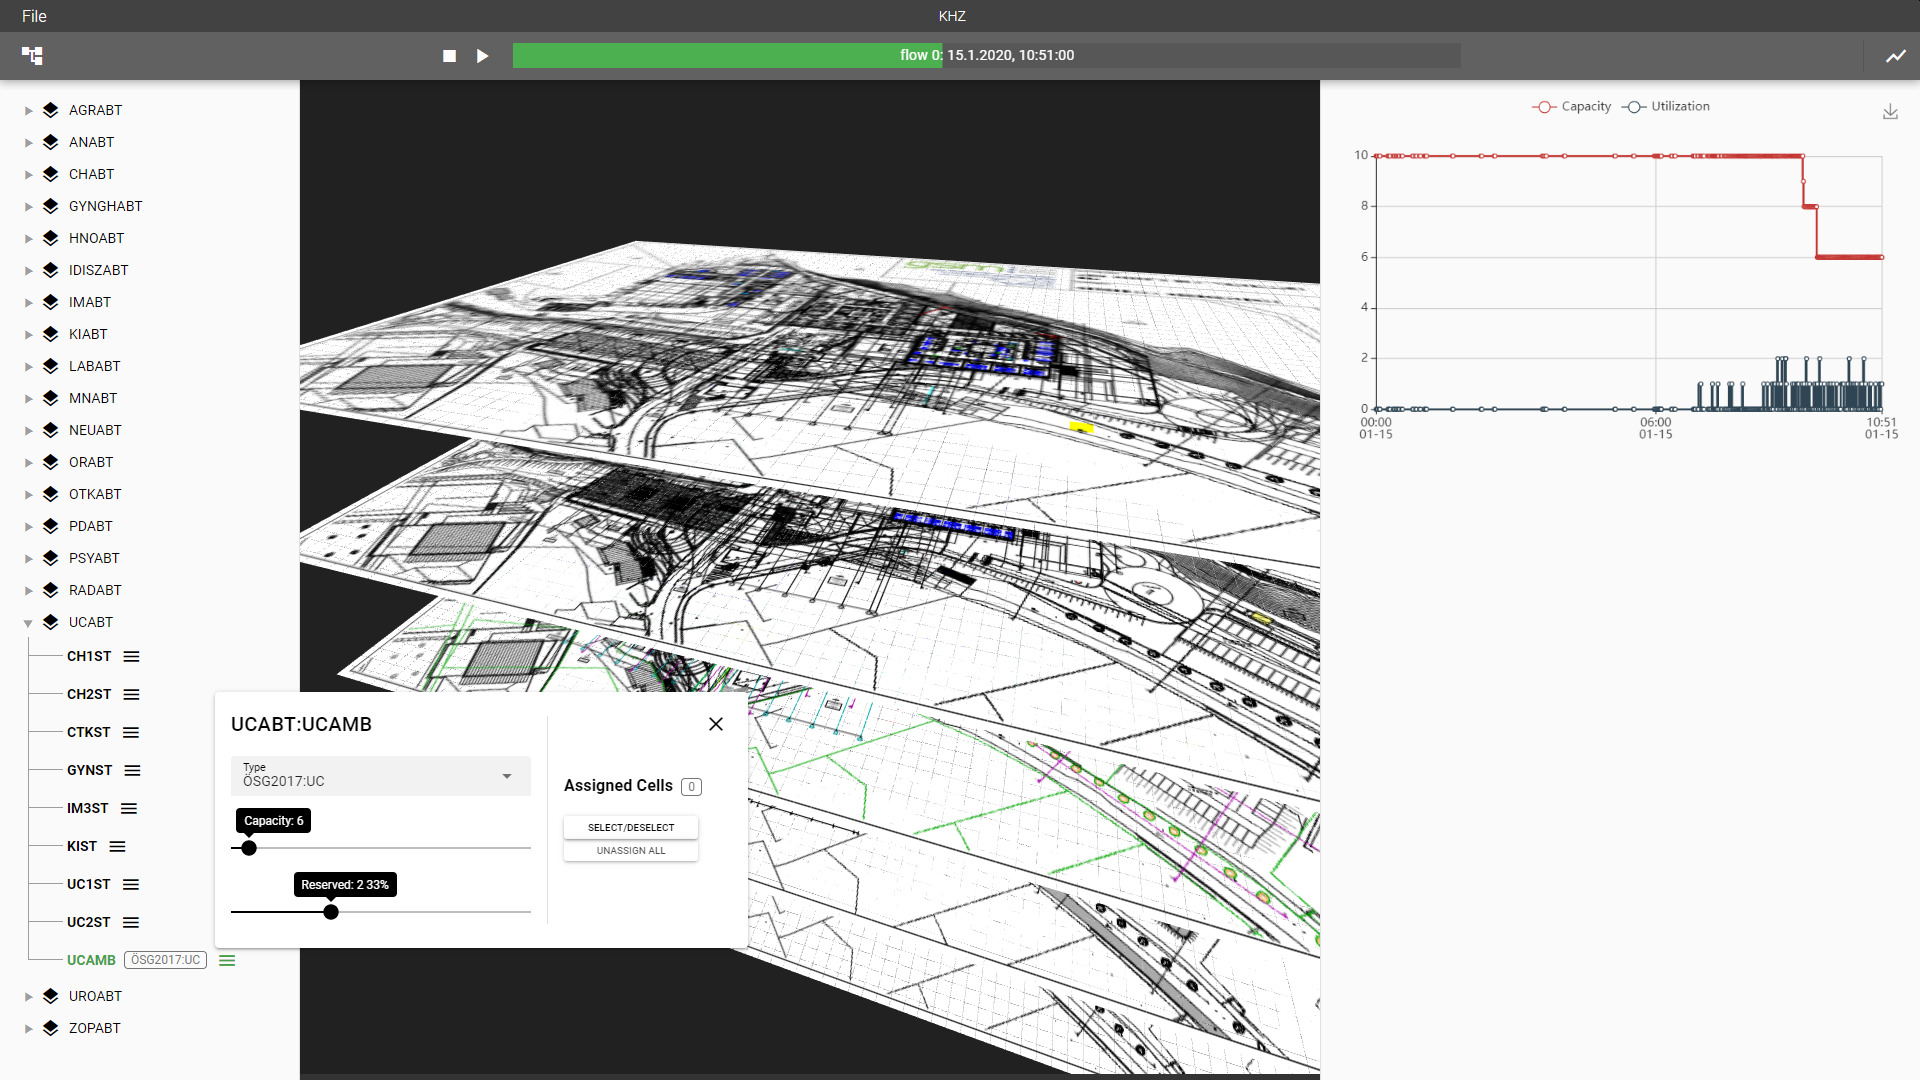The width and height of the screenshot is (1920, 1080).
Task: Collapse the UCABT tree node
Action: pyautogui.click(x=28, y=623)
